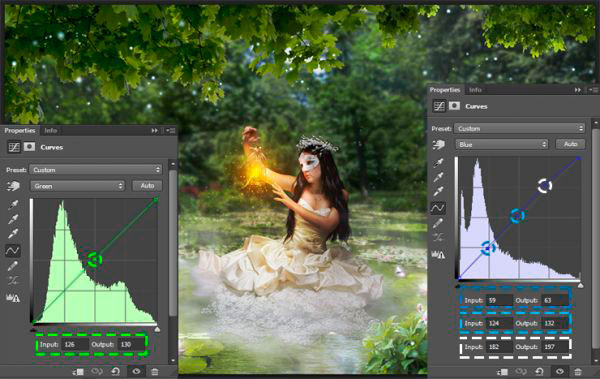The width and height of the screenshot is (600, 379).
Task: Click top-right endpoint of the Green curve
Action: (x=156, y=199)
